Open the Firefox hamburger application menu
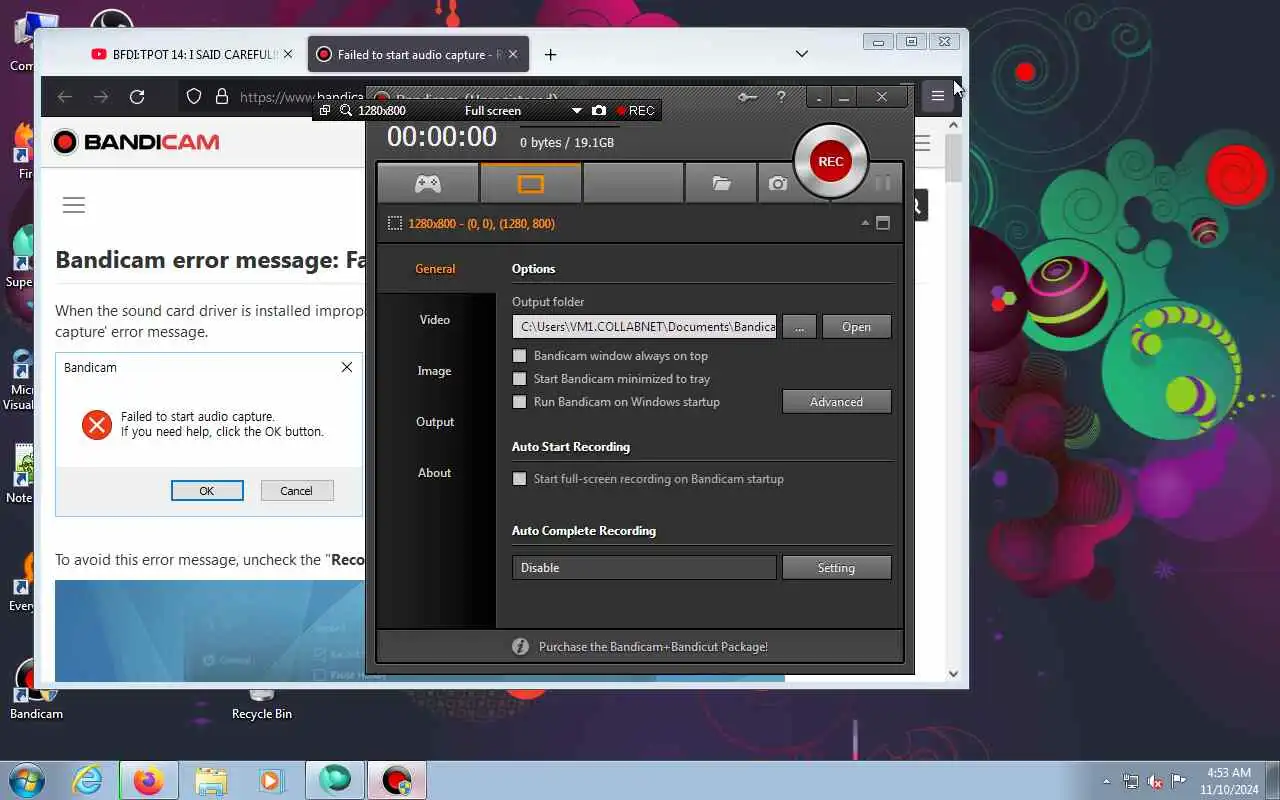This screenshot has height=800, width=1280. tap(937, 96)
